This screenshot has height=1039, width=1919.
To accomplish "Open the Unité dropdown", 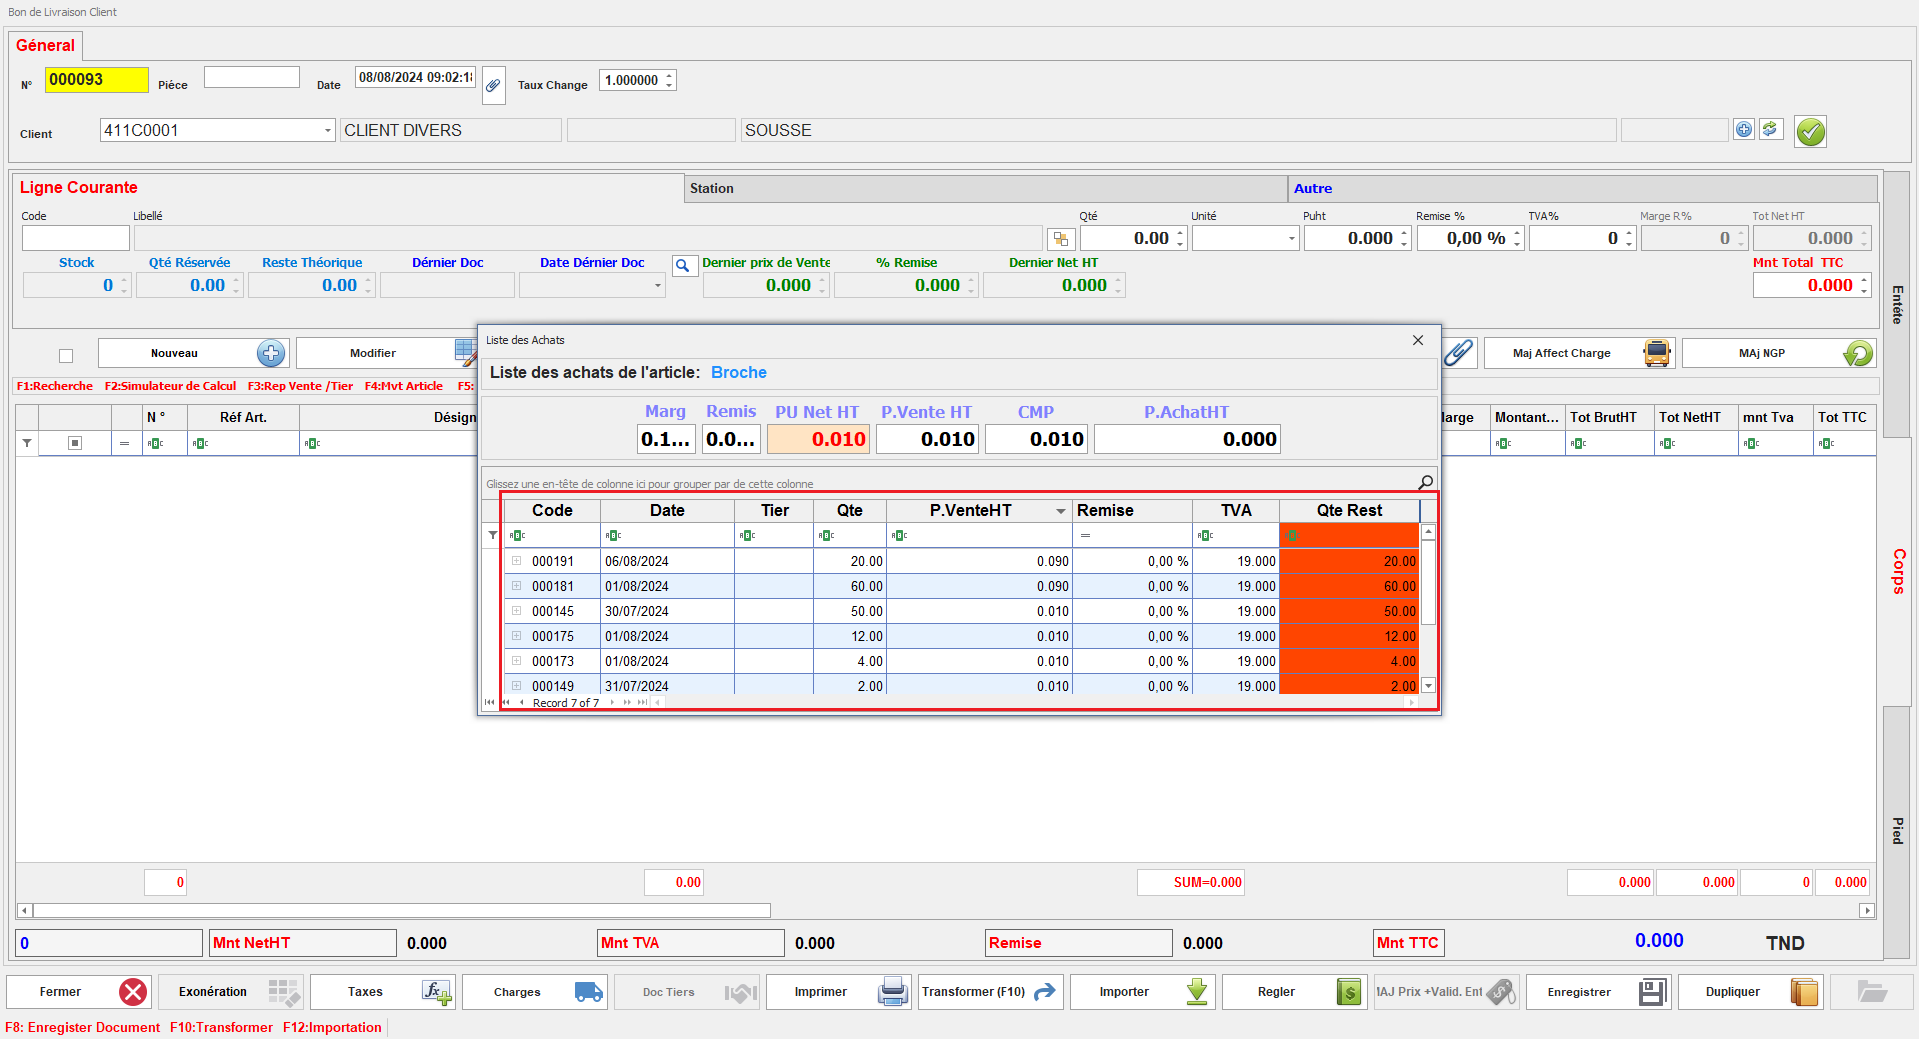I will click(x=1291, y=238).
